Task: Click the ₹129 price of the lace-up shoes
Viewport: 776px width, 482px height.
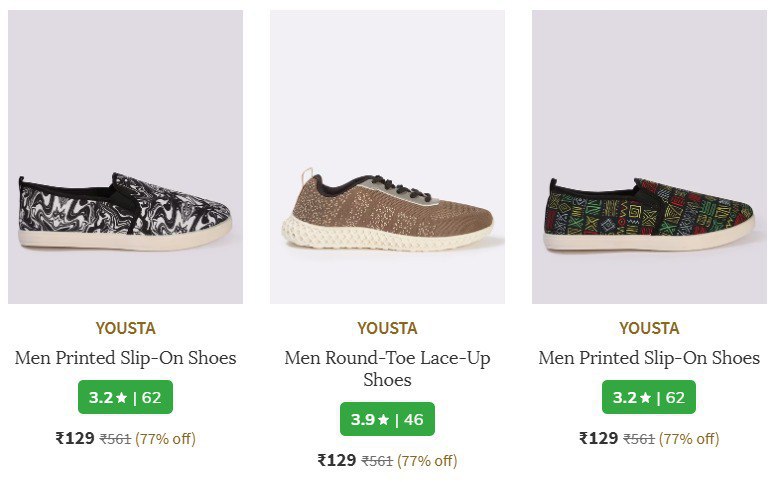Action: click(x=337, y=460)
